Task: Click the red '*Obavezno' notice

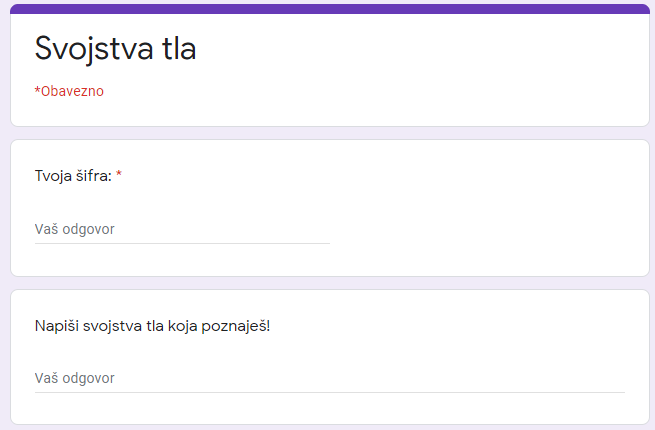Action: [69, 91]
